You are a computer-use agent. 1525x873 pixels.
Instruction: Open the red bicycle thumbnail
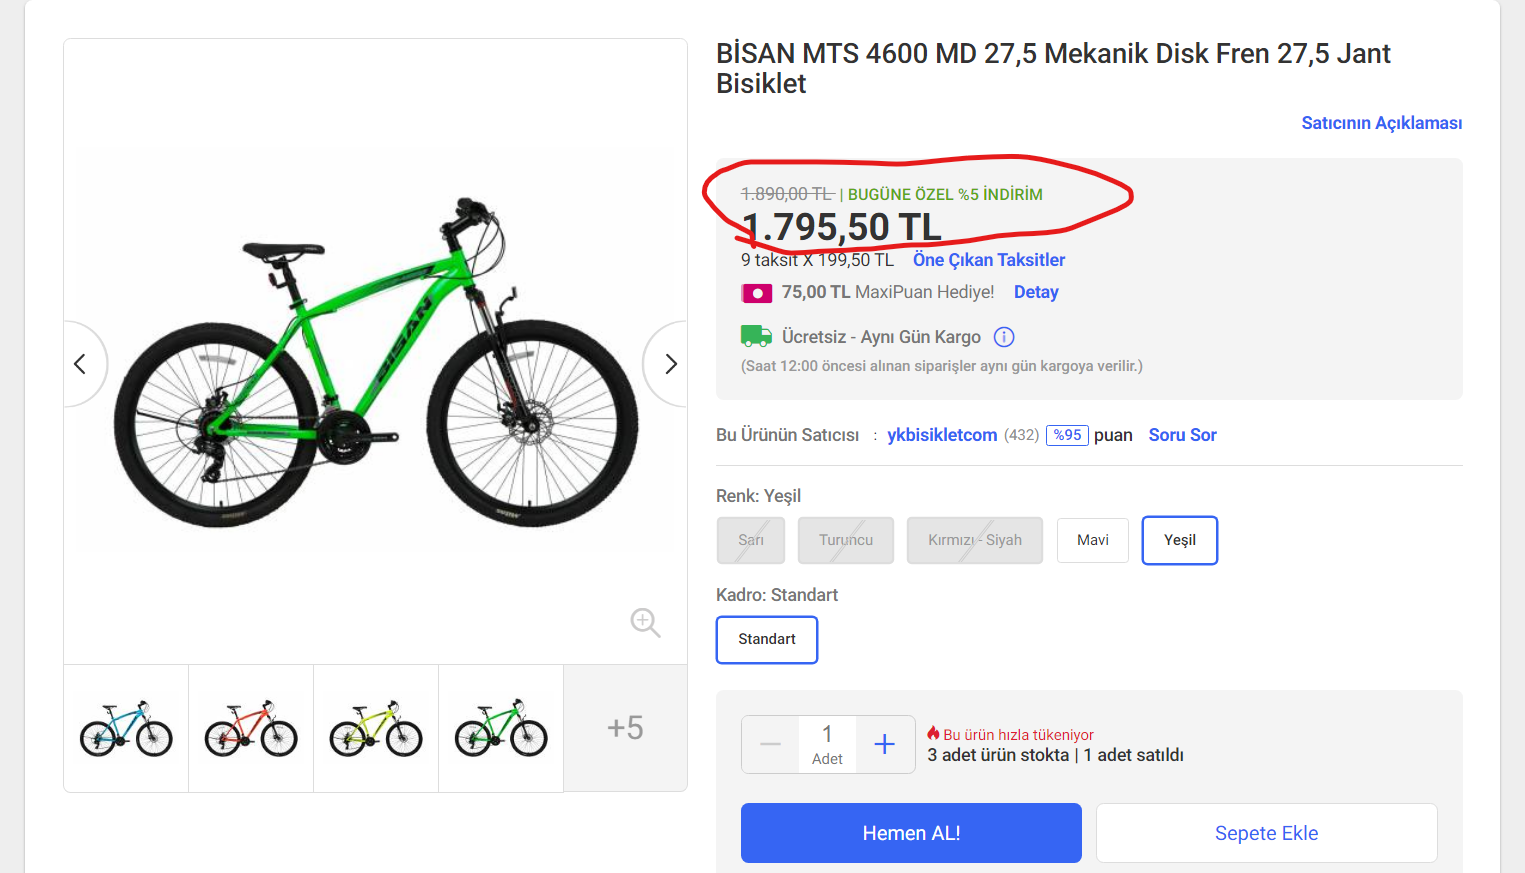coord(251,728)
